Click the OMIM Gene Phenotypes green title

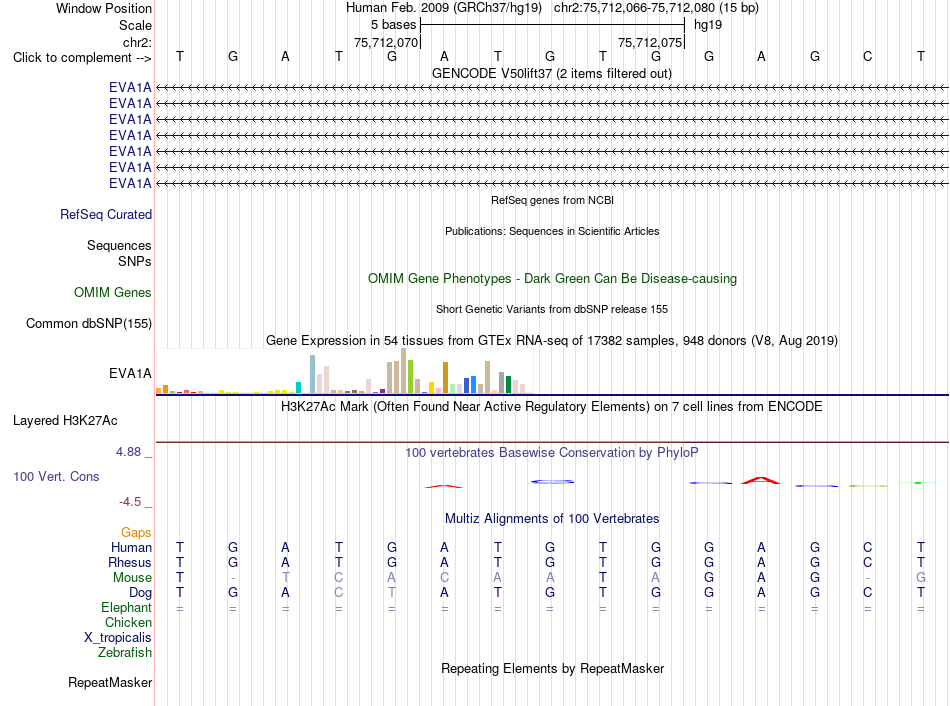tap(553, 279)
